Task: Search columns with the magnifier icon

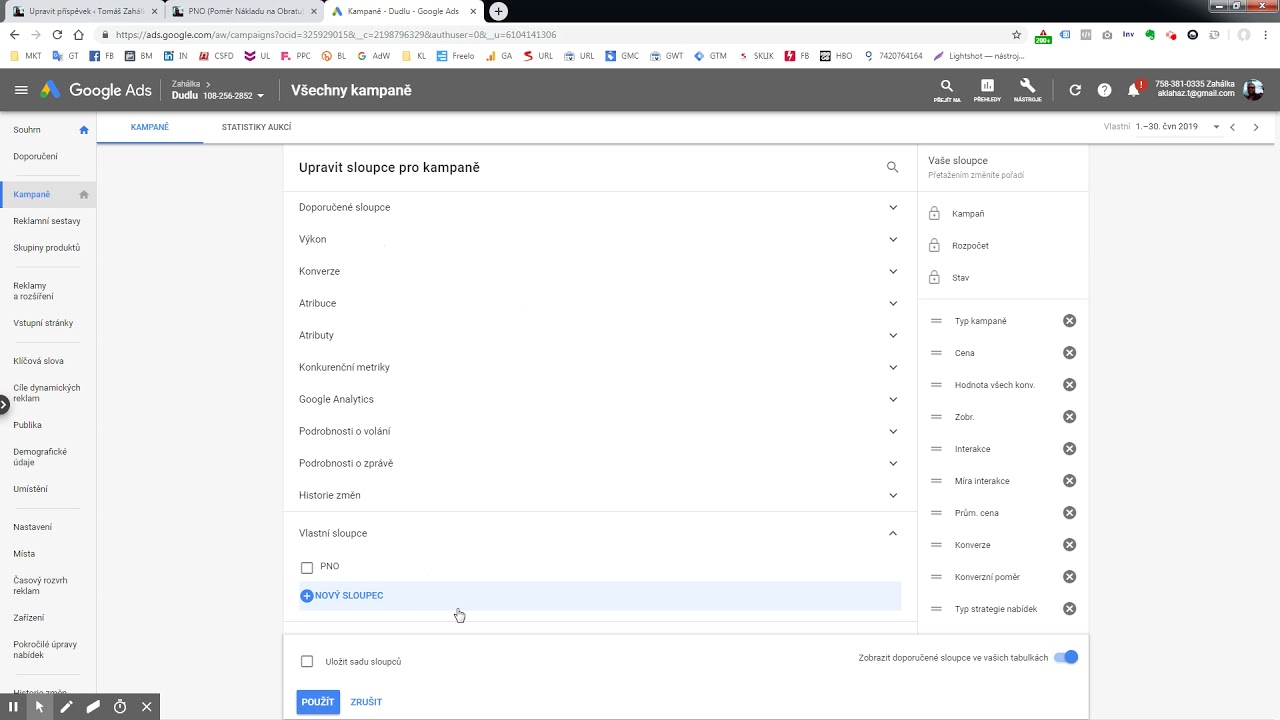Action: click(892, 167)
